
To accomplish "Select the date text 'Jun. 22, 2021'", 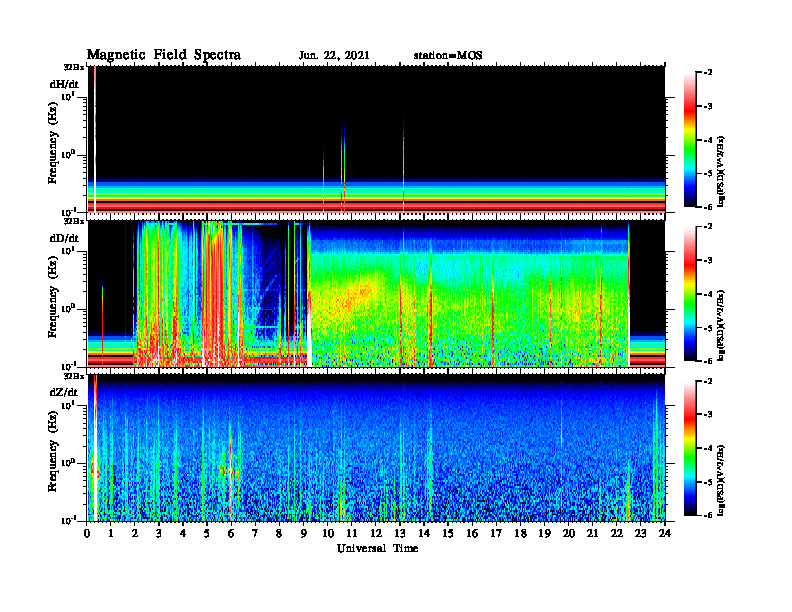I will [334, 56].
